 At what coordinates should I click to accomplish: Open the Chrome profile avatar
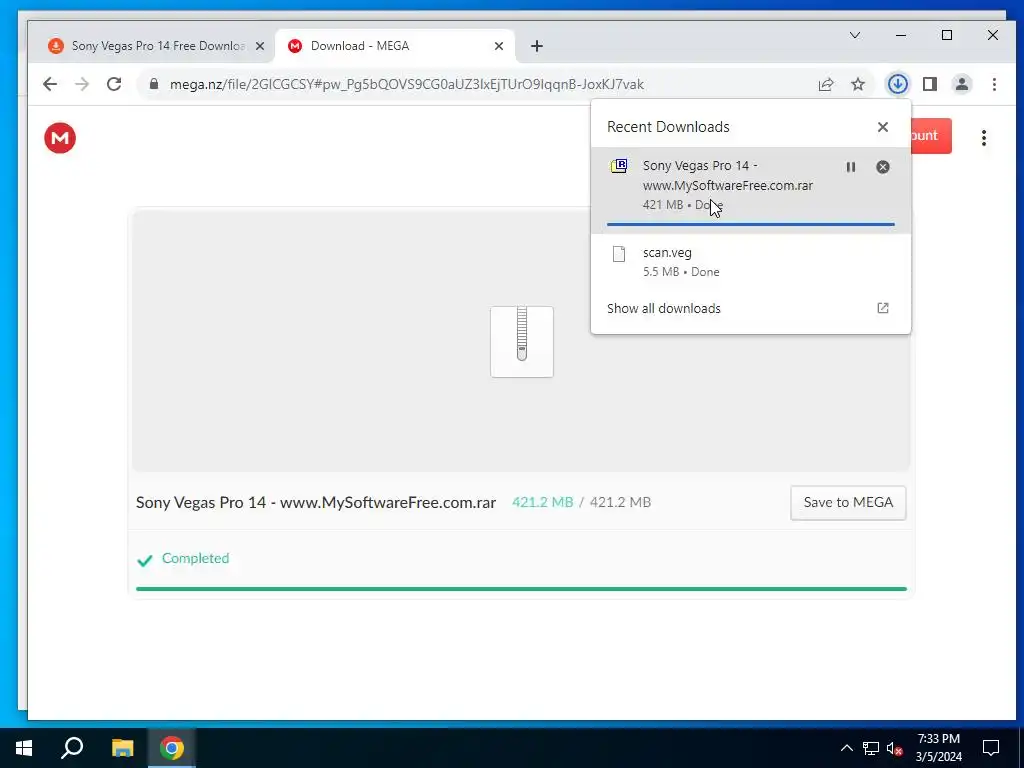[x=961, y=84]
